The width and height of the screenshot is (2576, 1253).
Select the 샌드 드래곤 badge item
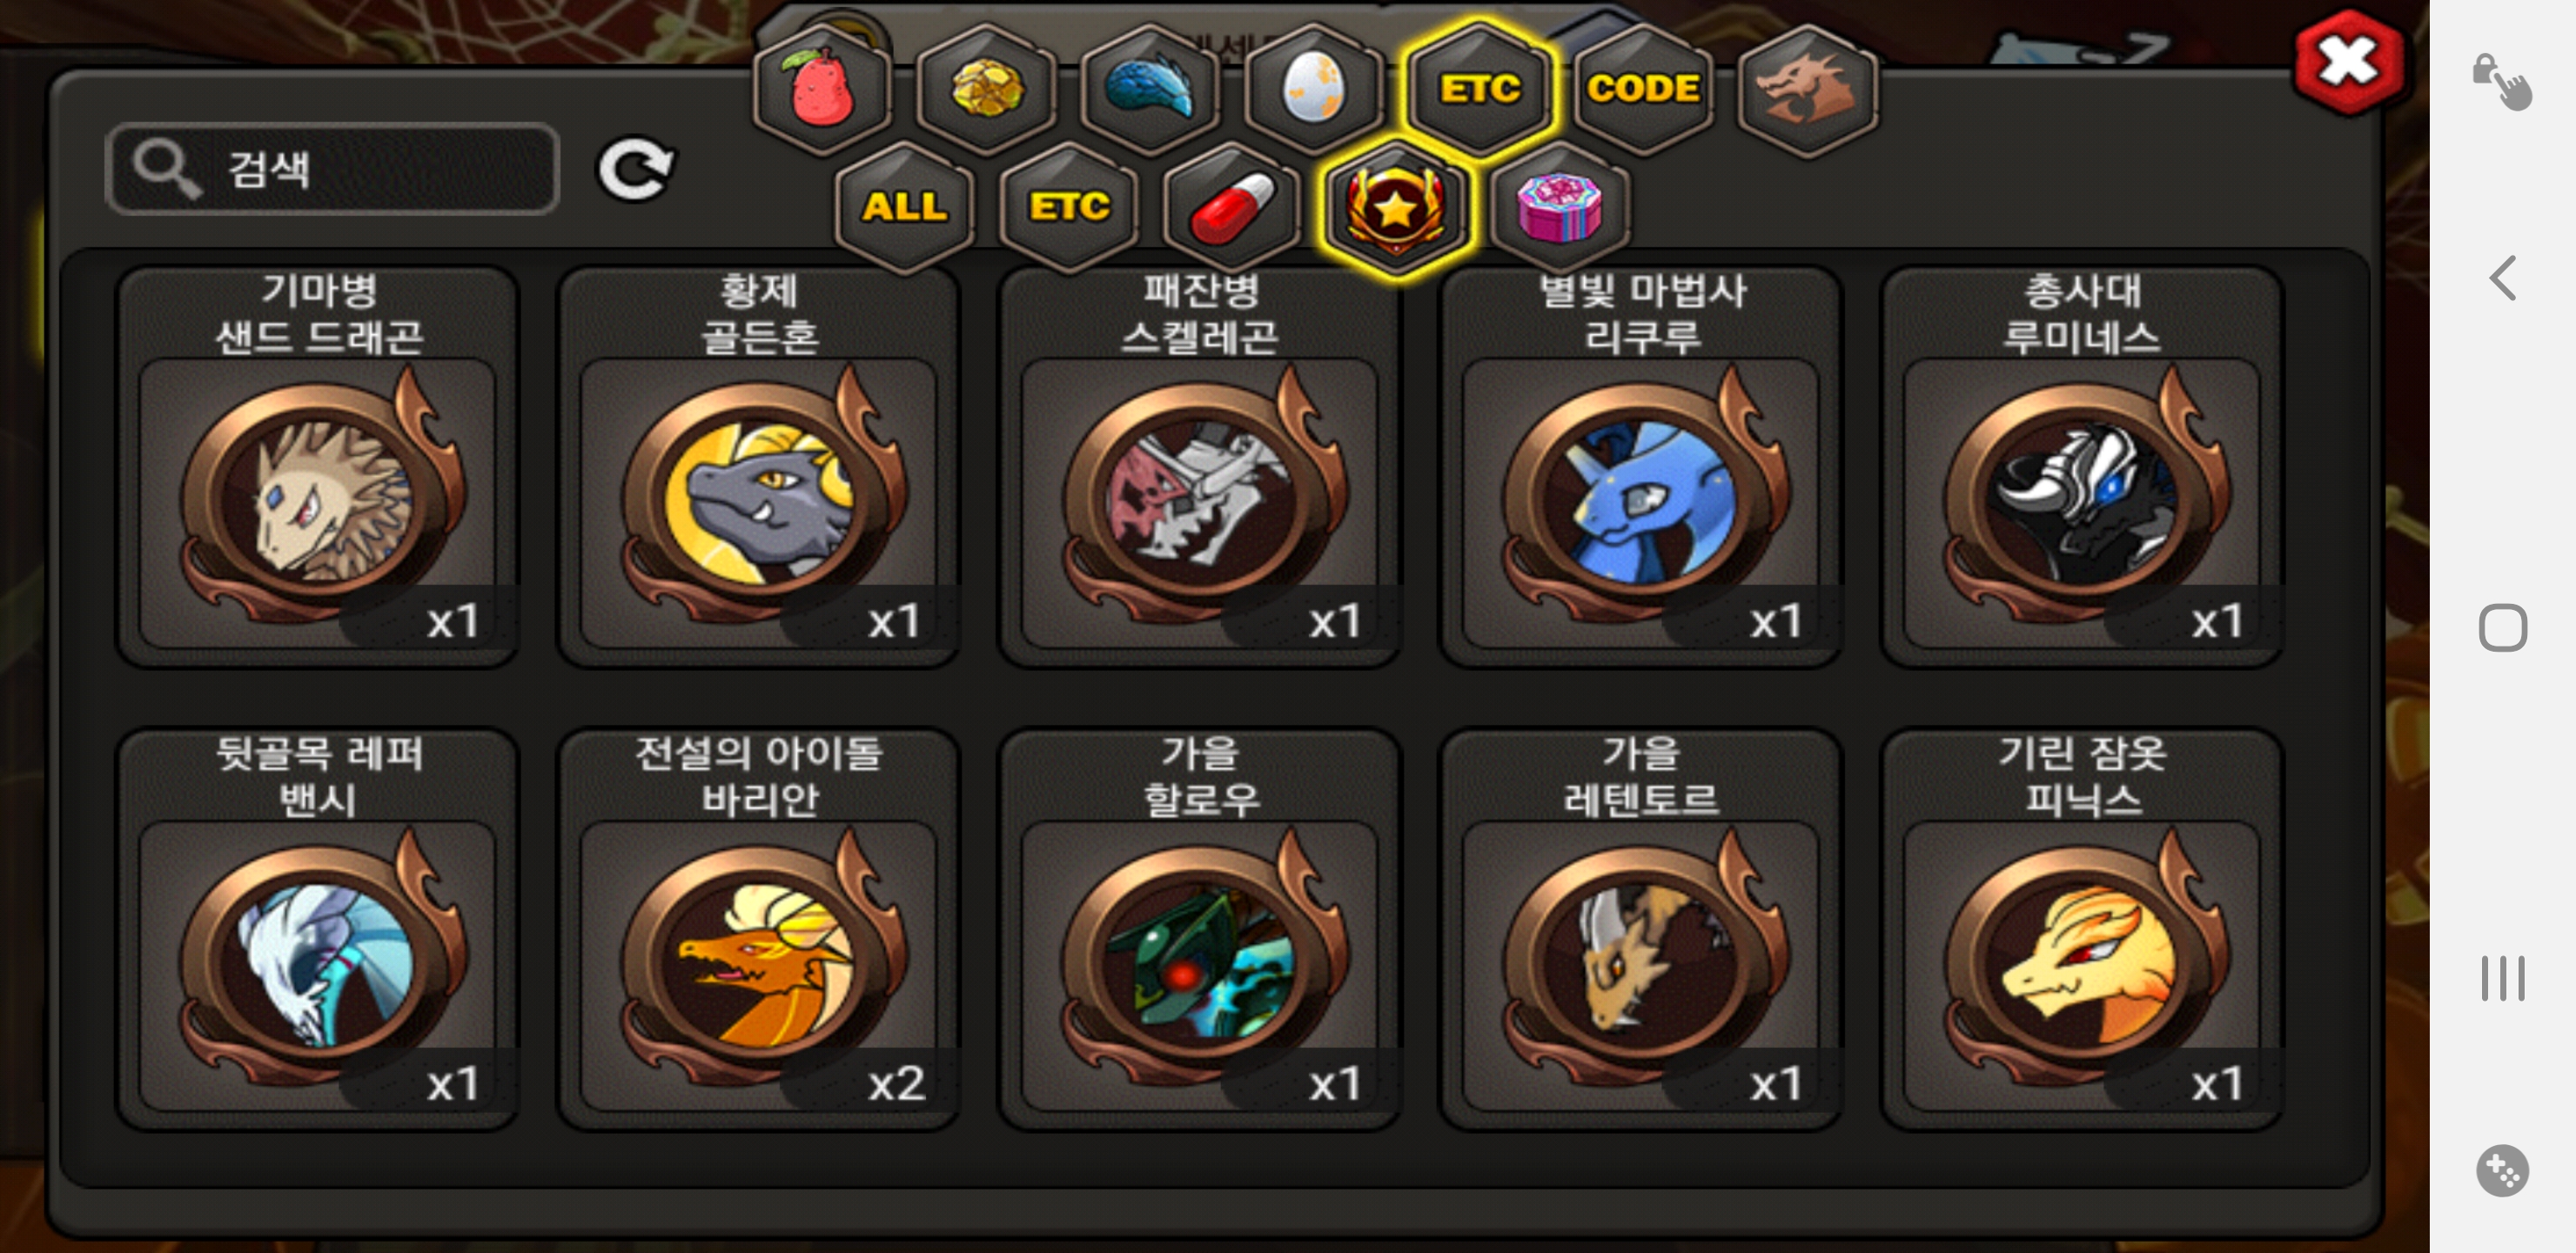click(x=318, y=467)
